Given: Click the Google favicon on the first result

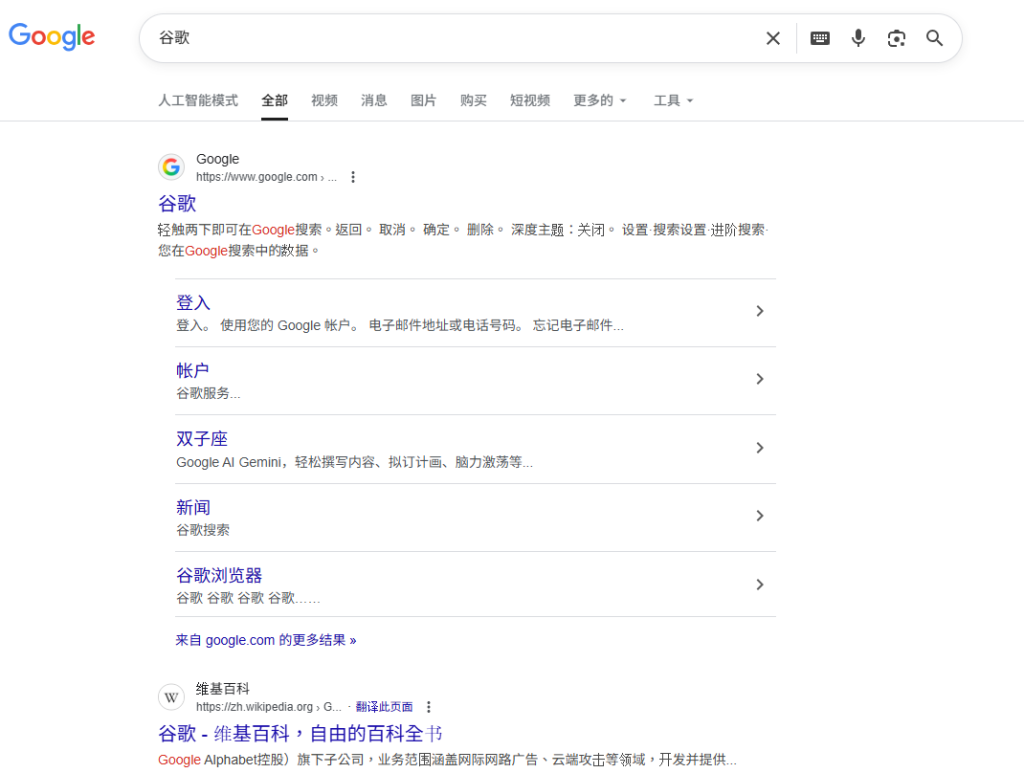Looking at the screenshot, I should point(171,167).
